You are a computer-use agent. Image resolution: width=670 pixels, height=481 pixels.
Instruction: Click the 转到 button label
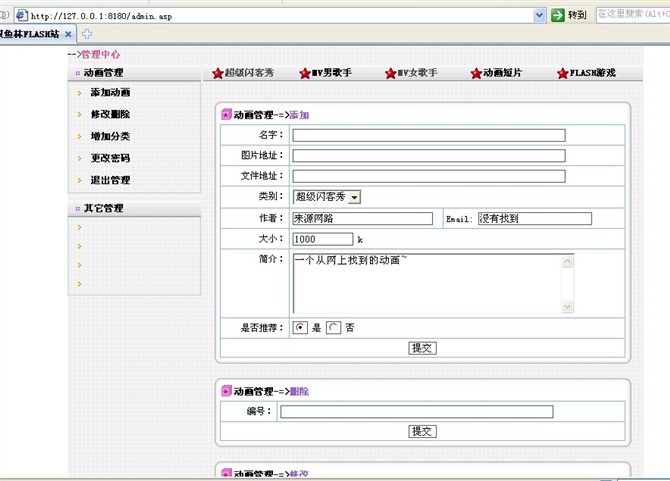coord(577,15)
